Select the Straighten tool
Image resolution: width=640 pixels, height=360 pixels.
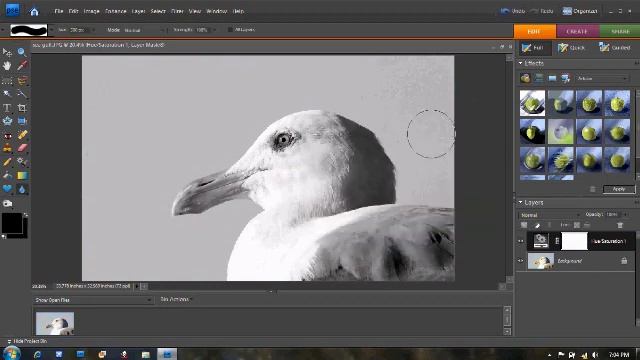(x=22, y=121)
